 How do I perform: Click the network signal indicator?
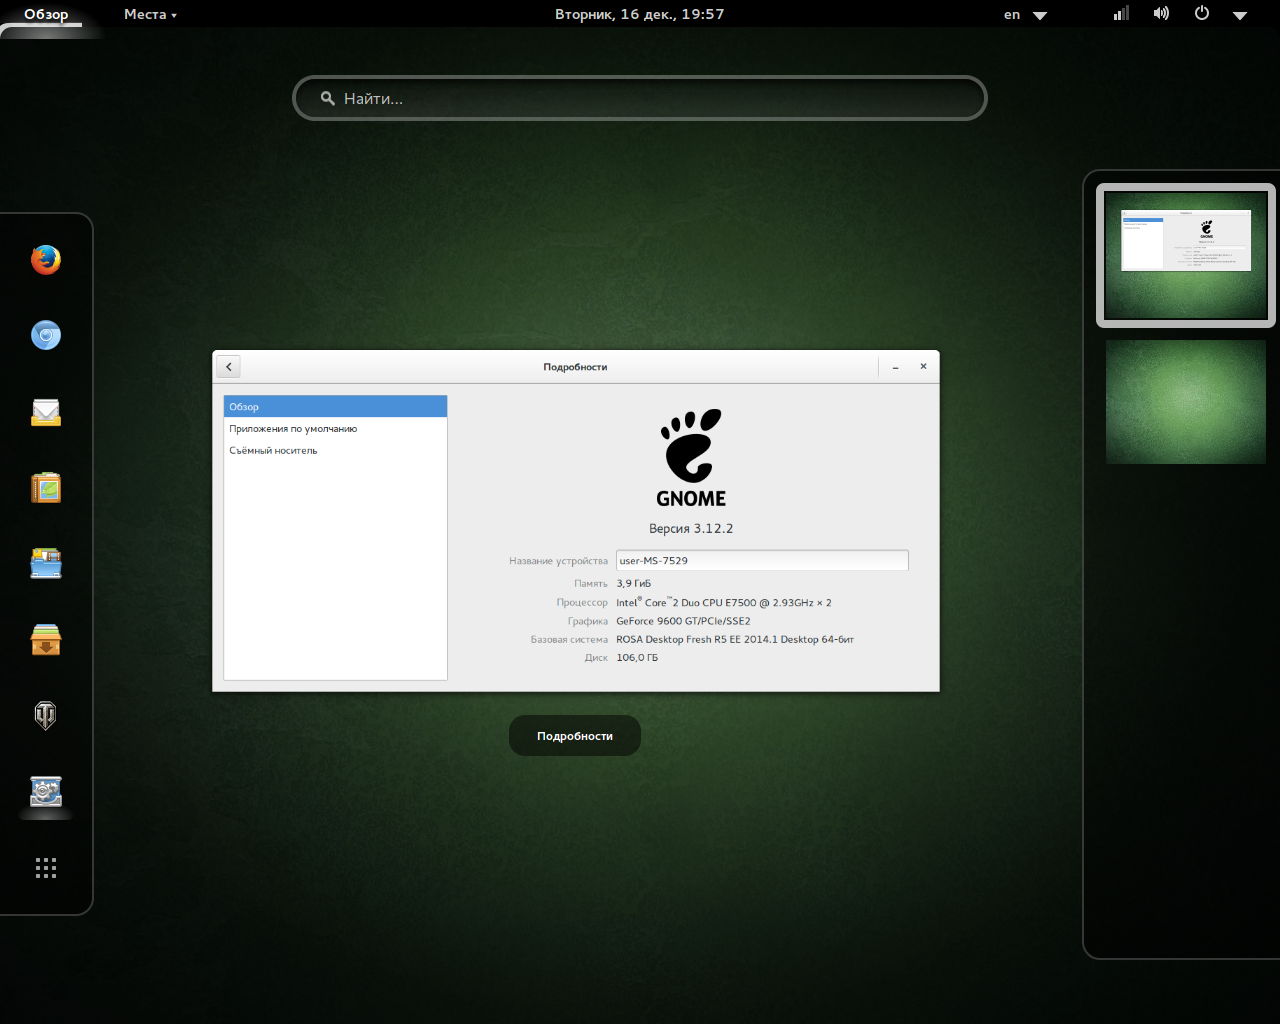coord(1121,14)
